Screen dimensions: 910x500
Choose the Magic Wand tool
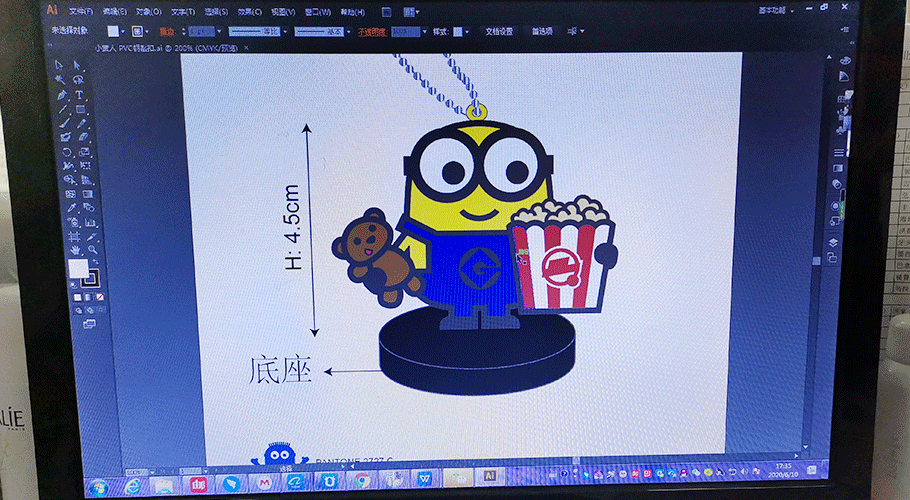click(x=60, y=79)
